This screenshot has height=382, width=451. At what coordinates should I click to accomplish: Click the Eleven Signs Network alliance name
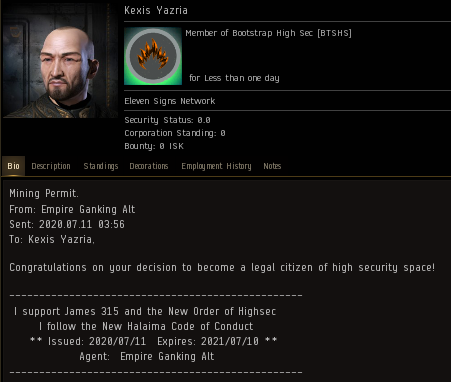click(170, 101)
